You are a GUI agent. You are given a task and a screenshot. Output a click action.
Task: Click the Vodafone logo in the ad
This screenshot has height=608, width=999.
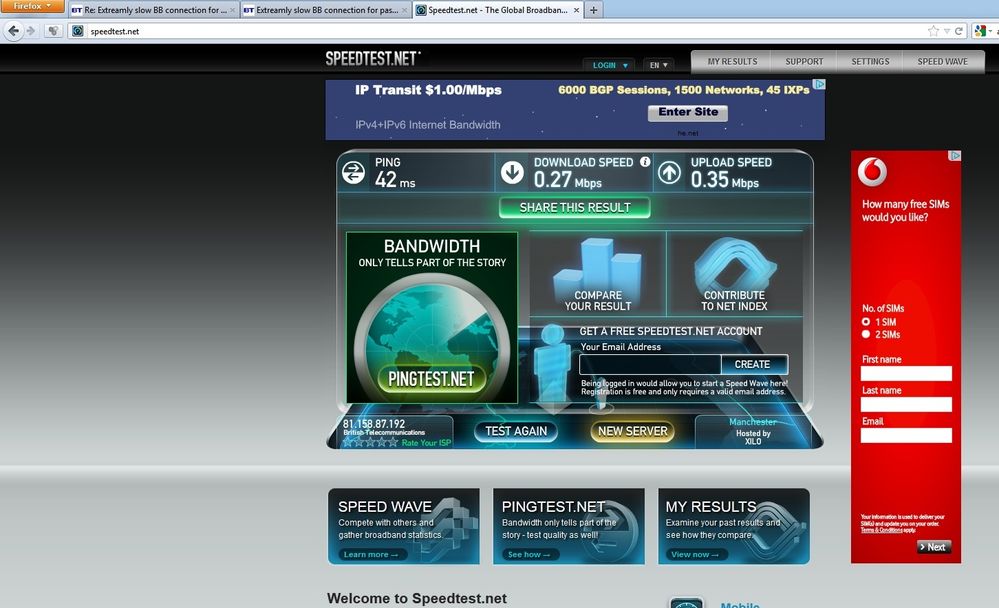(x=872, y=172)
